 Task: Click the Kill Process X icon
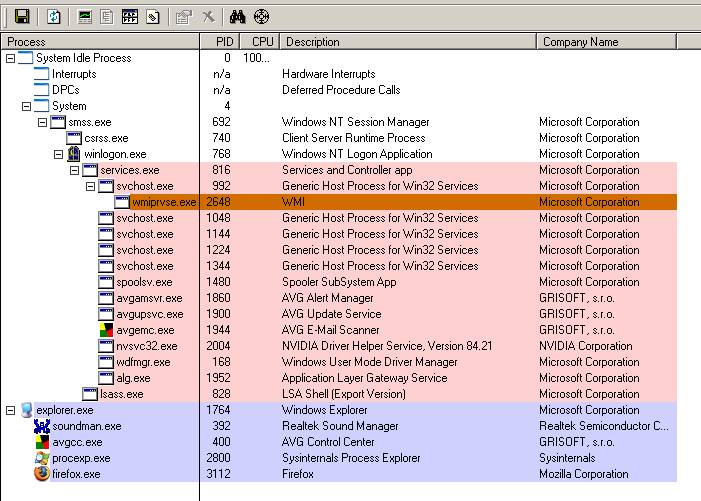pos(208,17)
